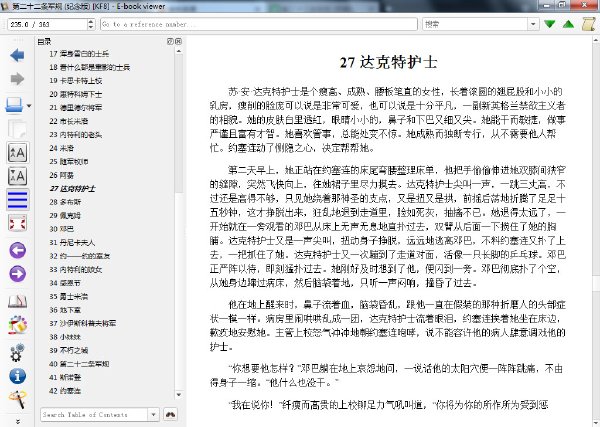Expand hidden toolbar items with bottom chevron
The image size is (600, 427).
point(17,422)
